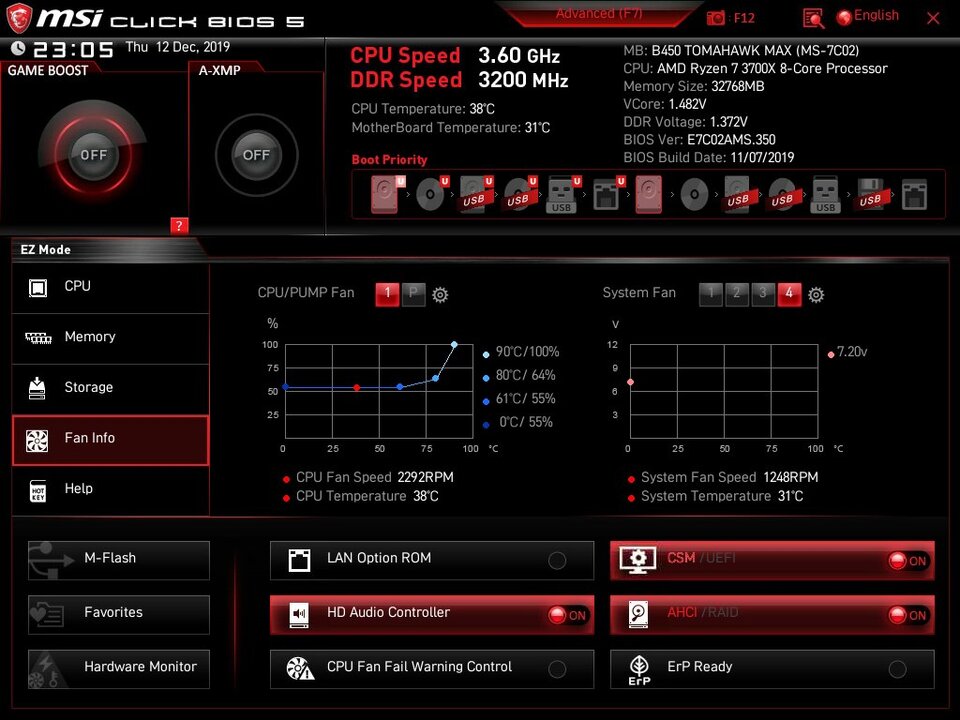
Task: Click the 23:05 system time display
Action: tap(73, 49)
